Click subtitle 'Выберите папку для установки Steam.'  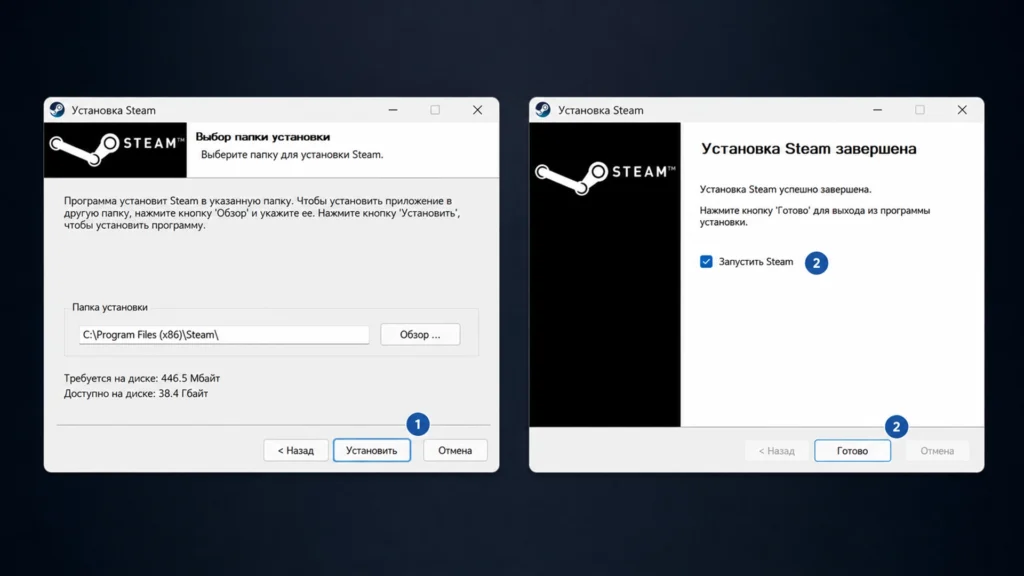point(292,155)
